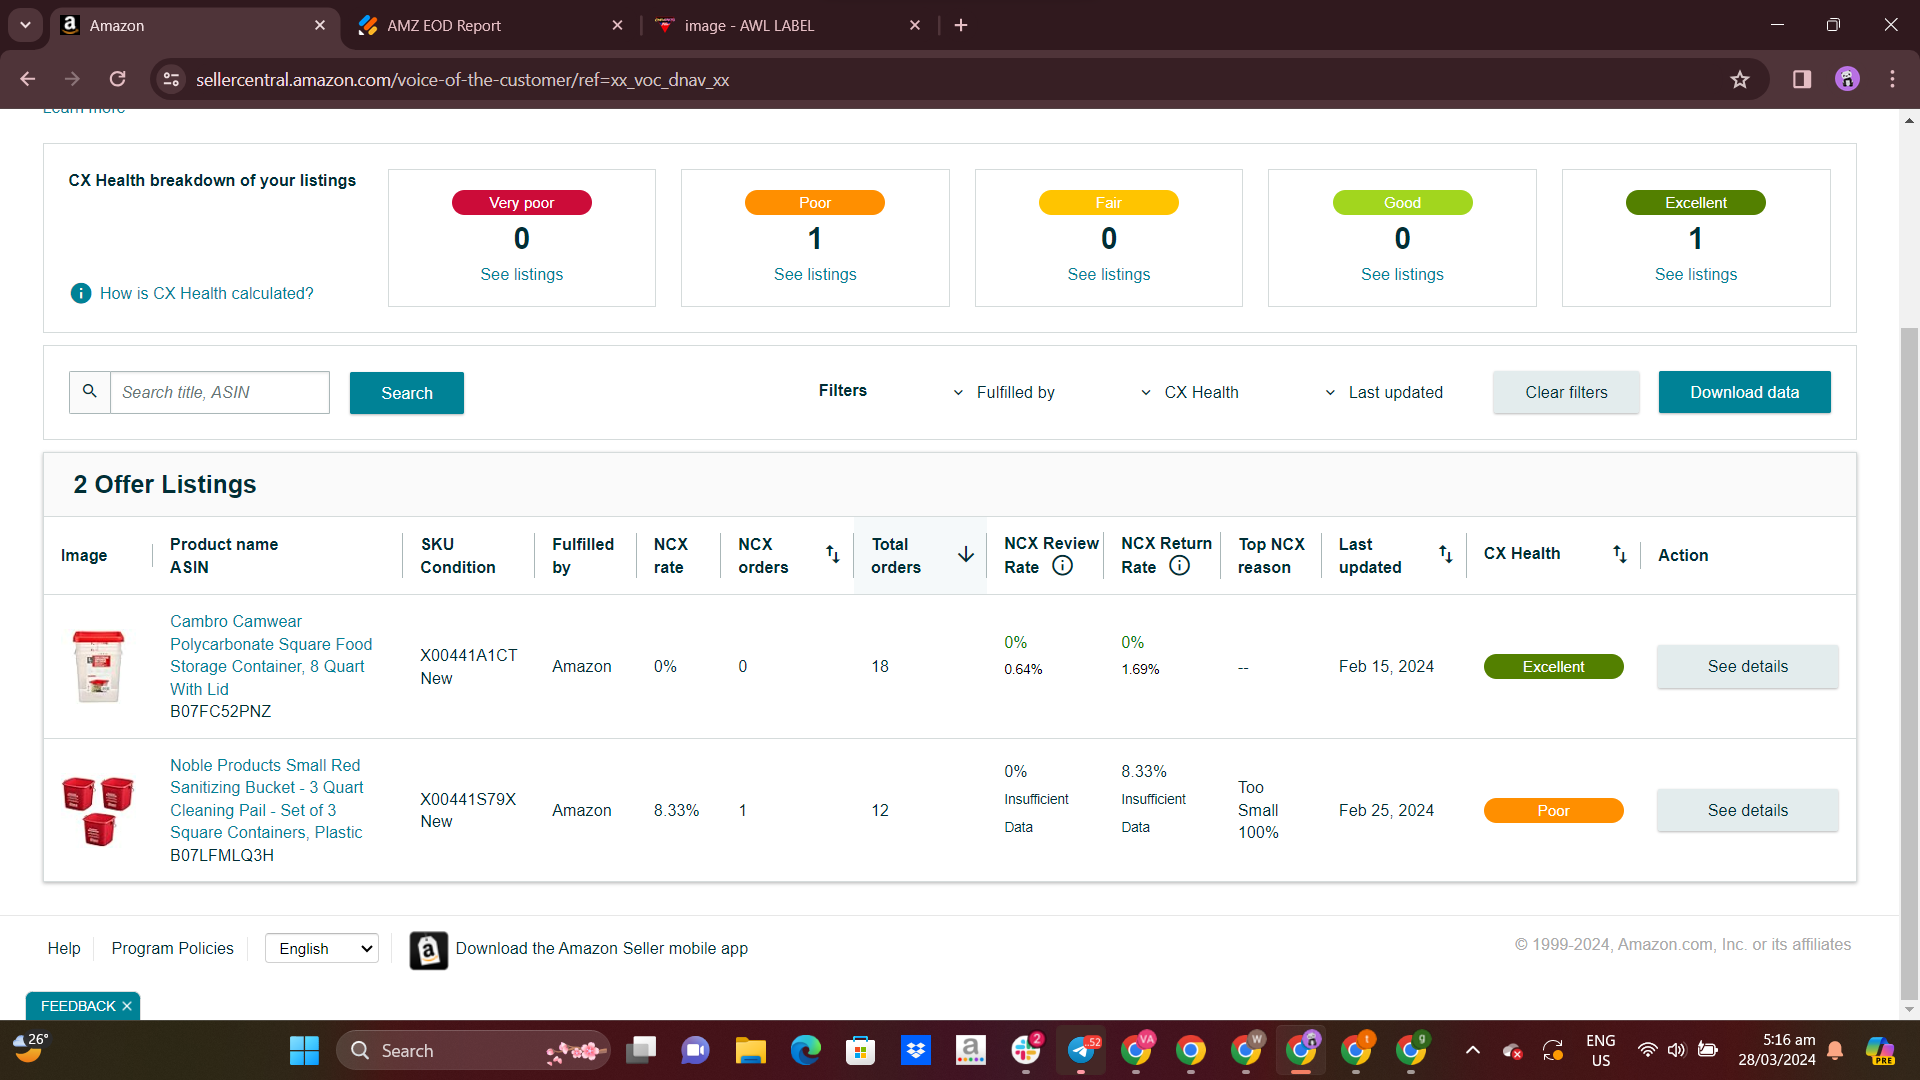Click the NCX Review Rate info icon

(1063, 566)
